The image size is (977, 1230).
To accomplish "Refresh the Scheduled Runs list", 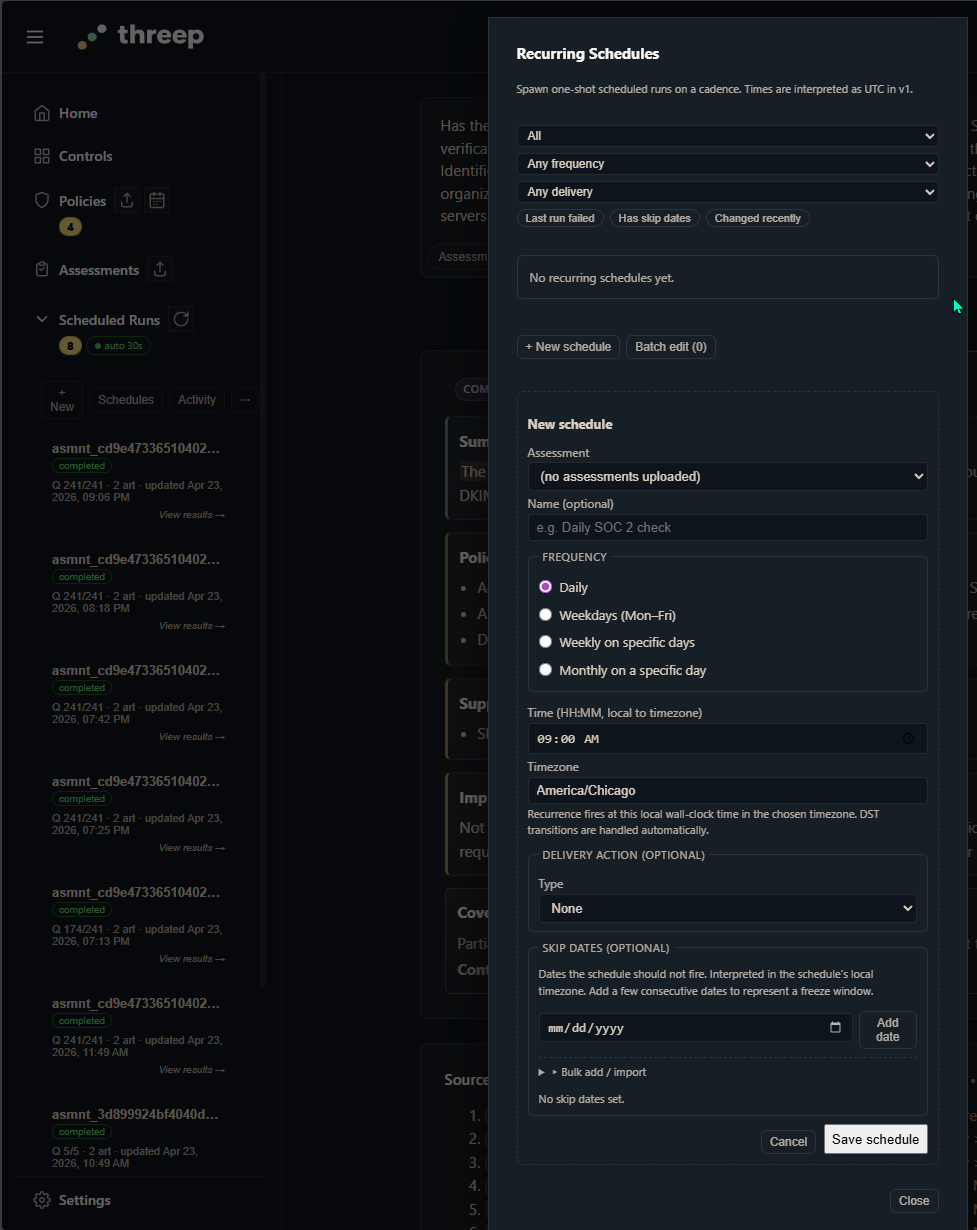I will coord(181,319).
